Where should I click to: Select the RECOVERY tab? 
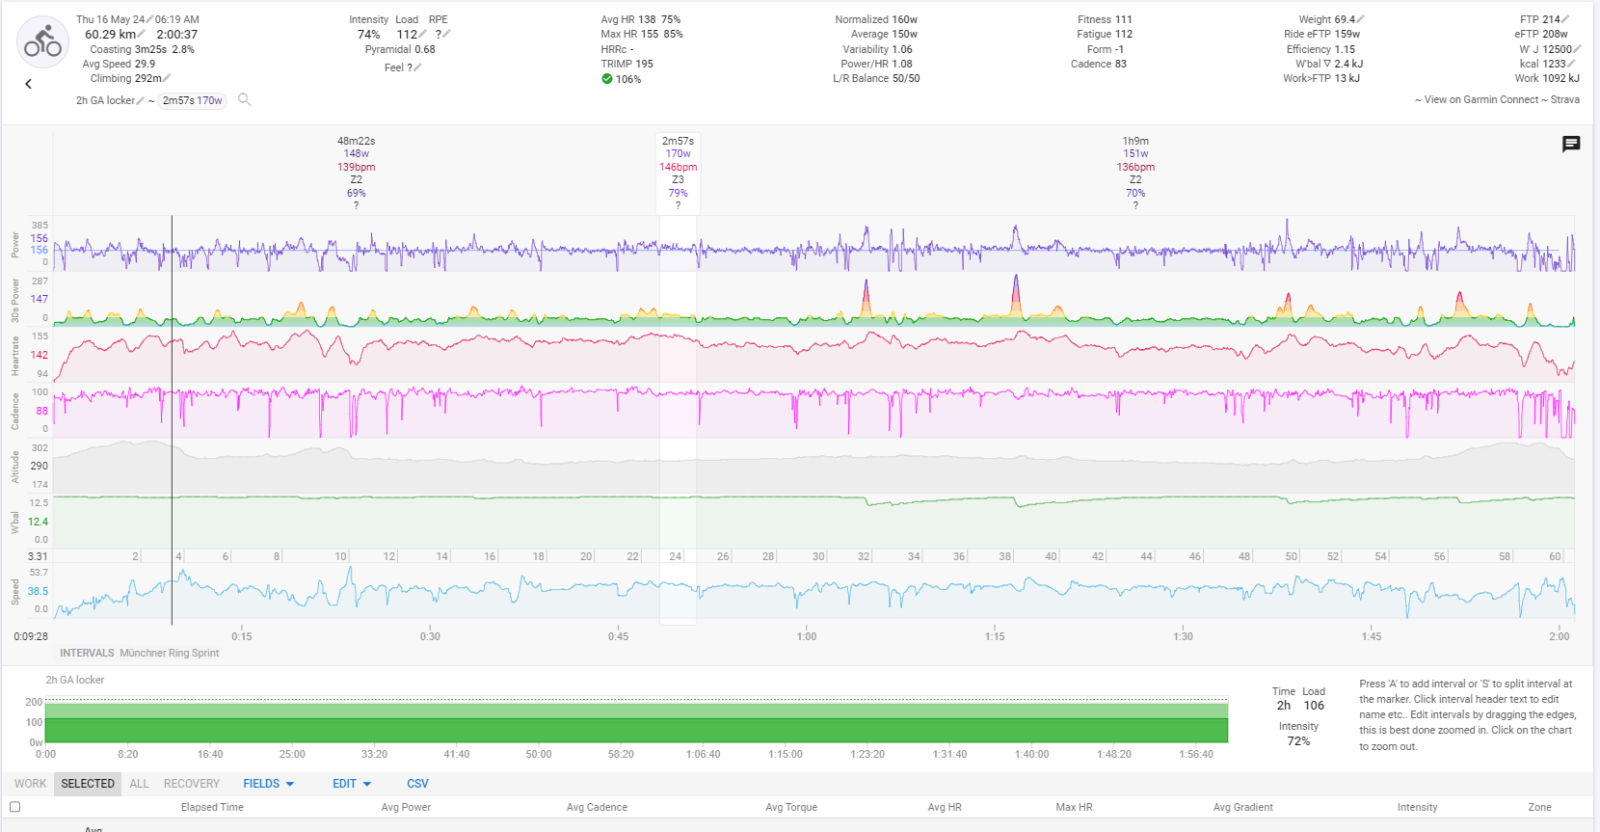[x=191, y=784]
